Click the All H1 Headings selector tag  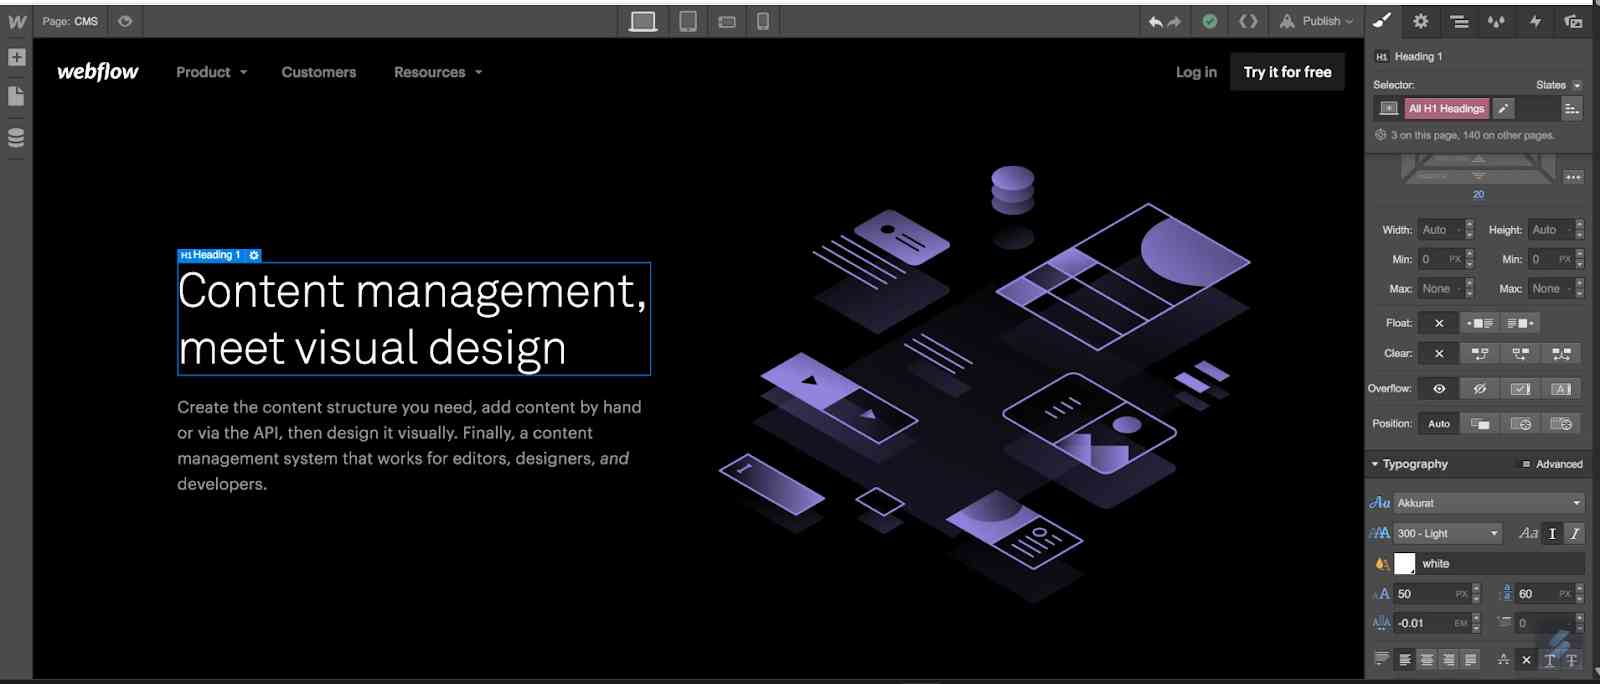point(1447,108)
